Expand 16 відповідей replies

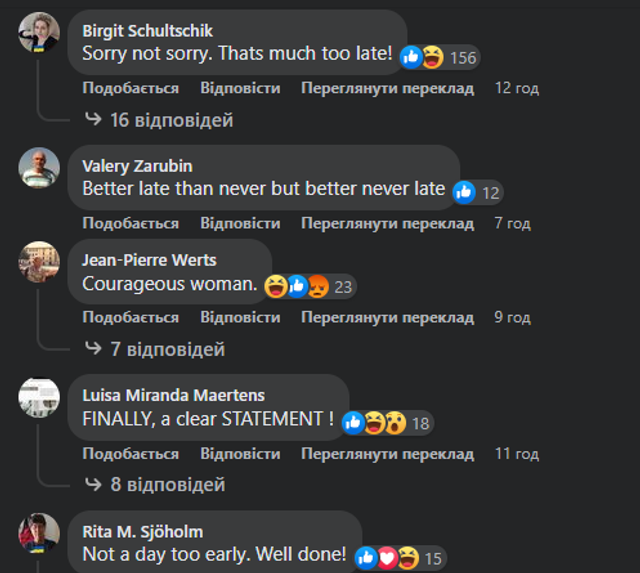click(158, 120)
